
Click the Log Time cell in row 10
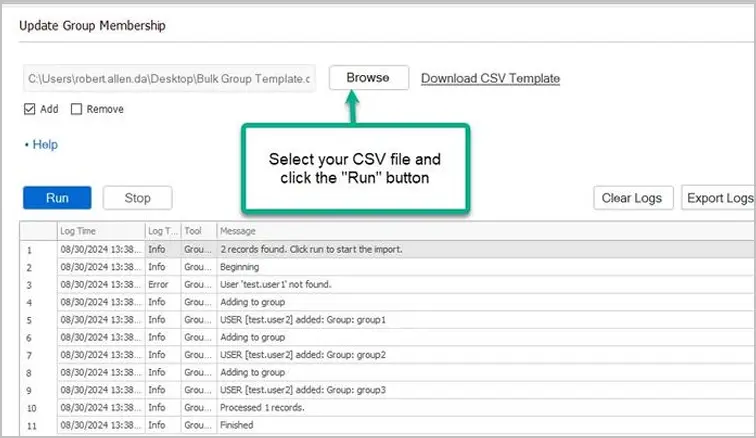[101, 408]
